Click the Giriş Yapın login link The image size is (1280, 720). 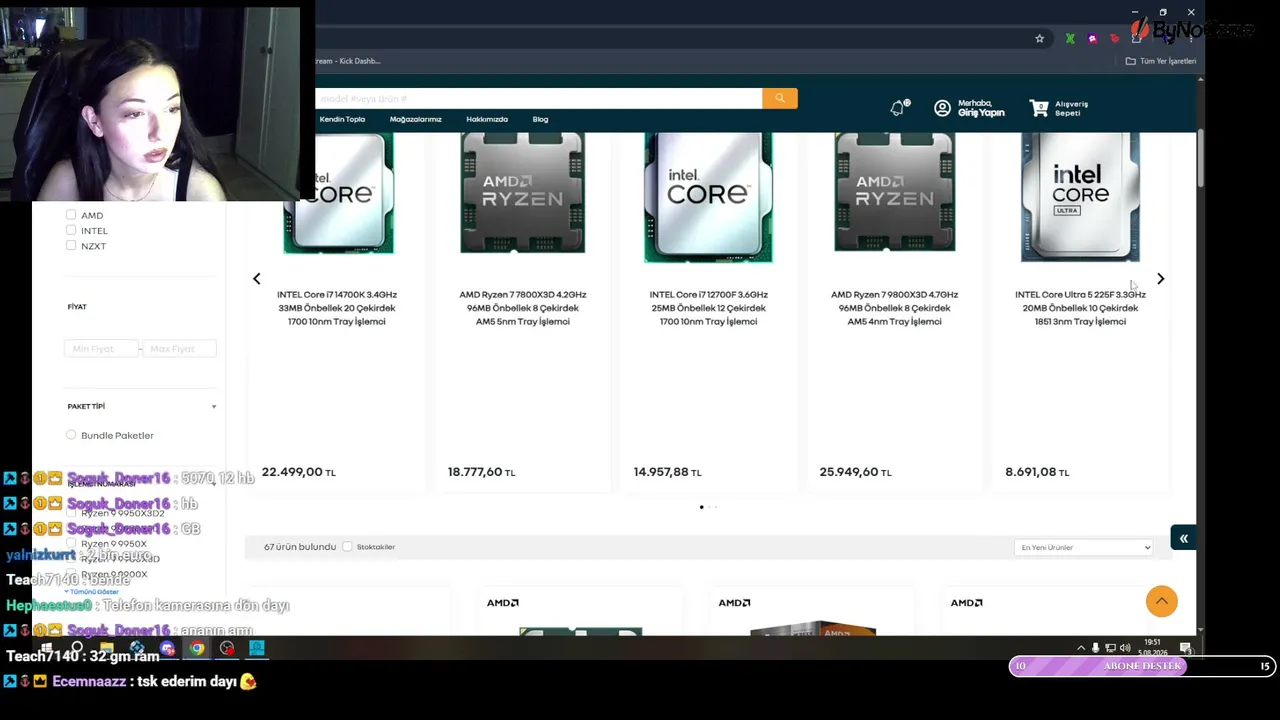click(981, 113)
